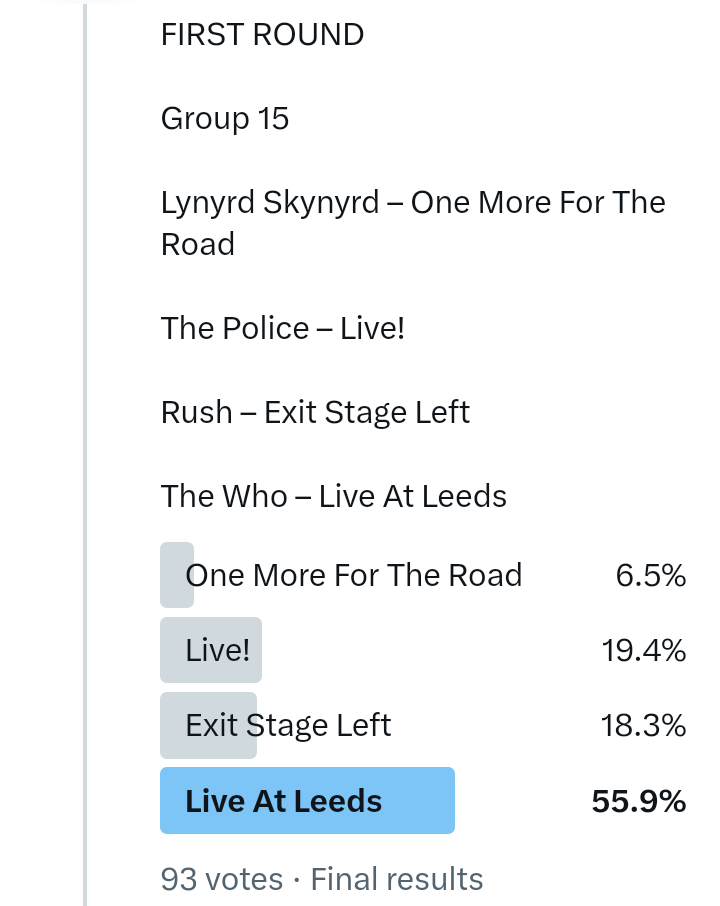Click "Rush – Exit Stage Left" post line
Screen dimensions: 720x906
[x=315, y=412]
